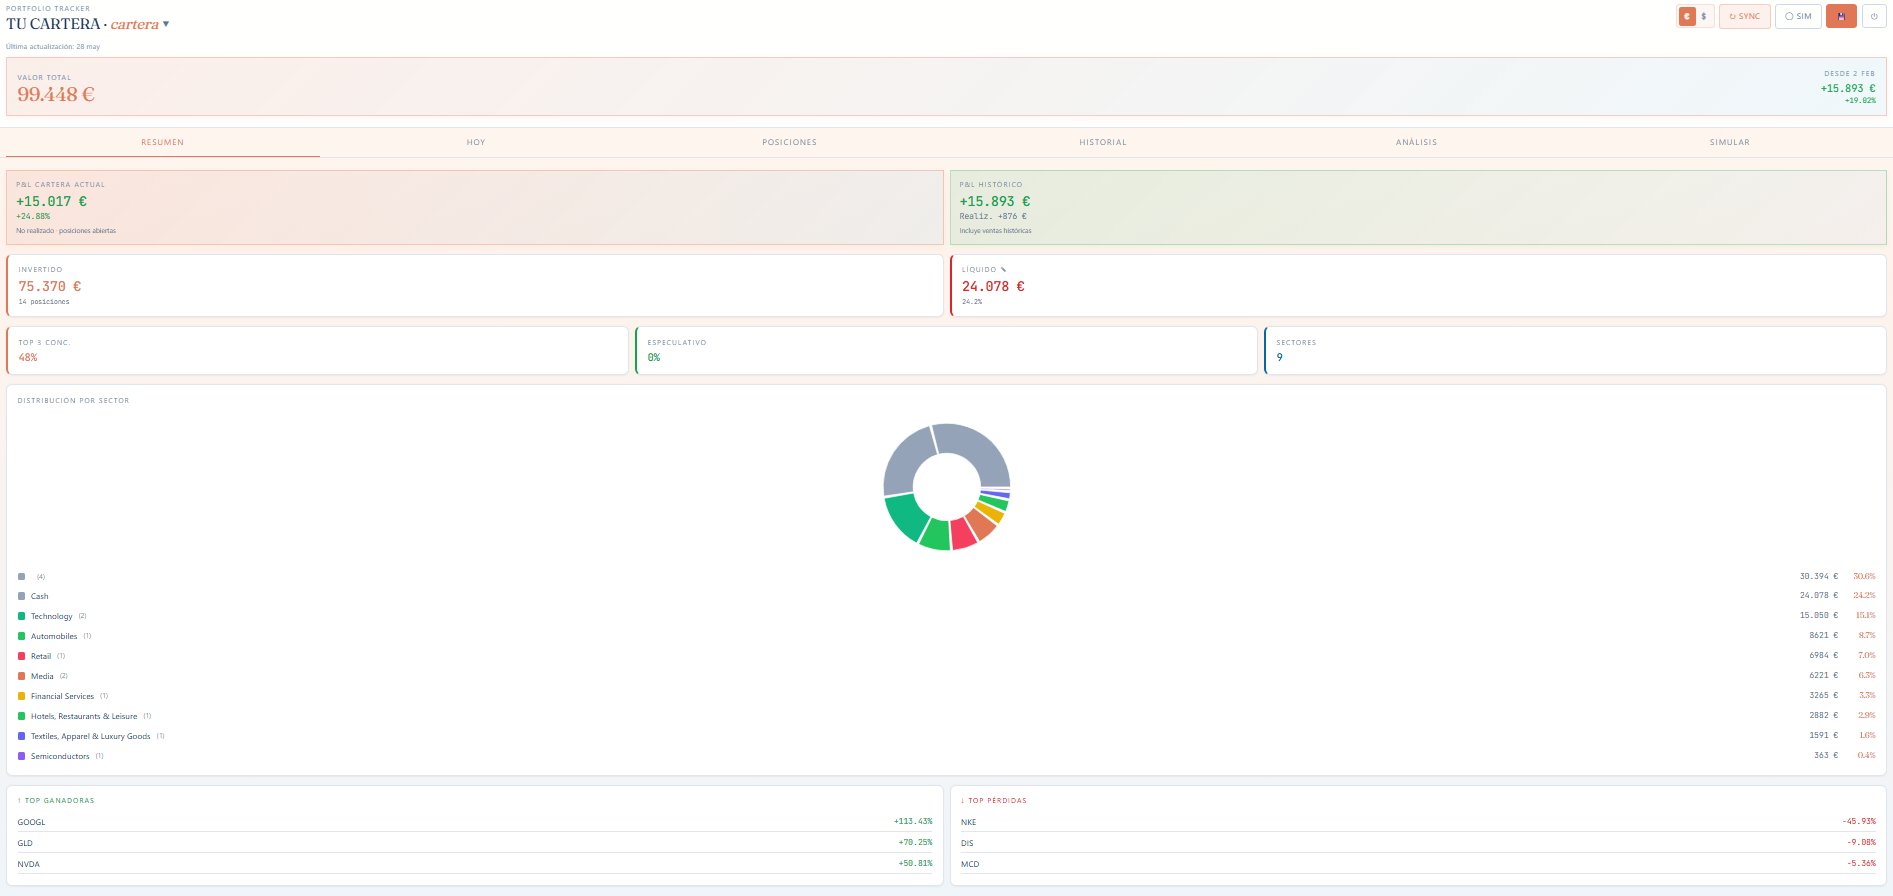Image resolution: width=1893 pixels, height=896 pixels.
Task: Click the pencil edit icon next to LÍQUIDO
Action: point(1003,269)
